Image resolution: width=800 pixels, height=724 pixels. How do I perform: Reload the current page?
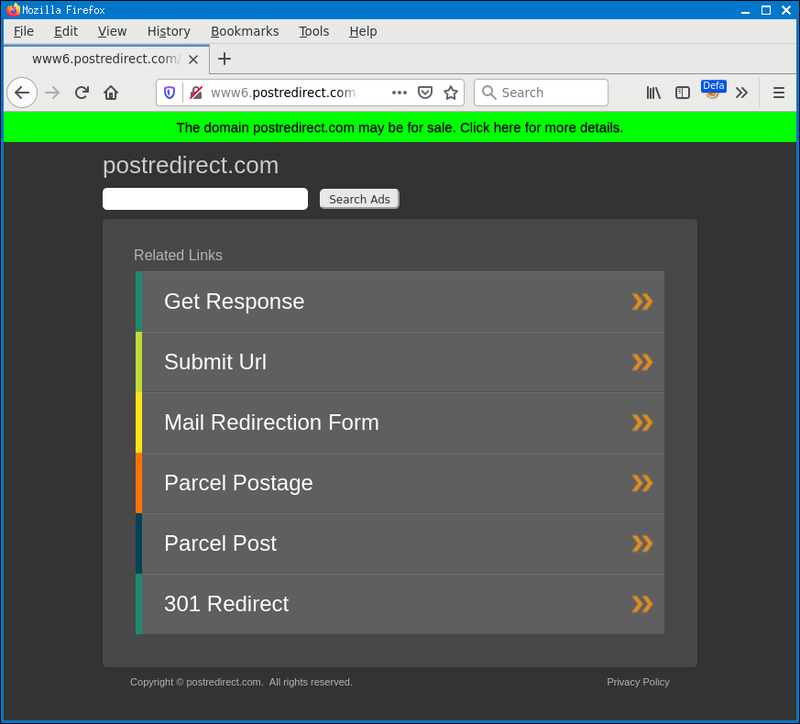click(x=82, y=93)
